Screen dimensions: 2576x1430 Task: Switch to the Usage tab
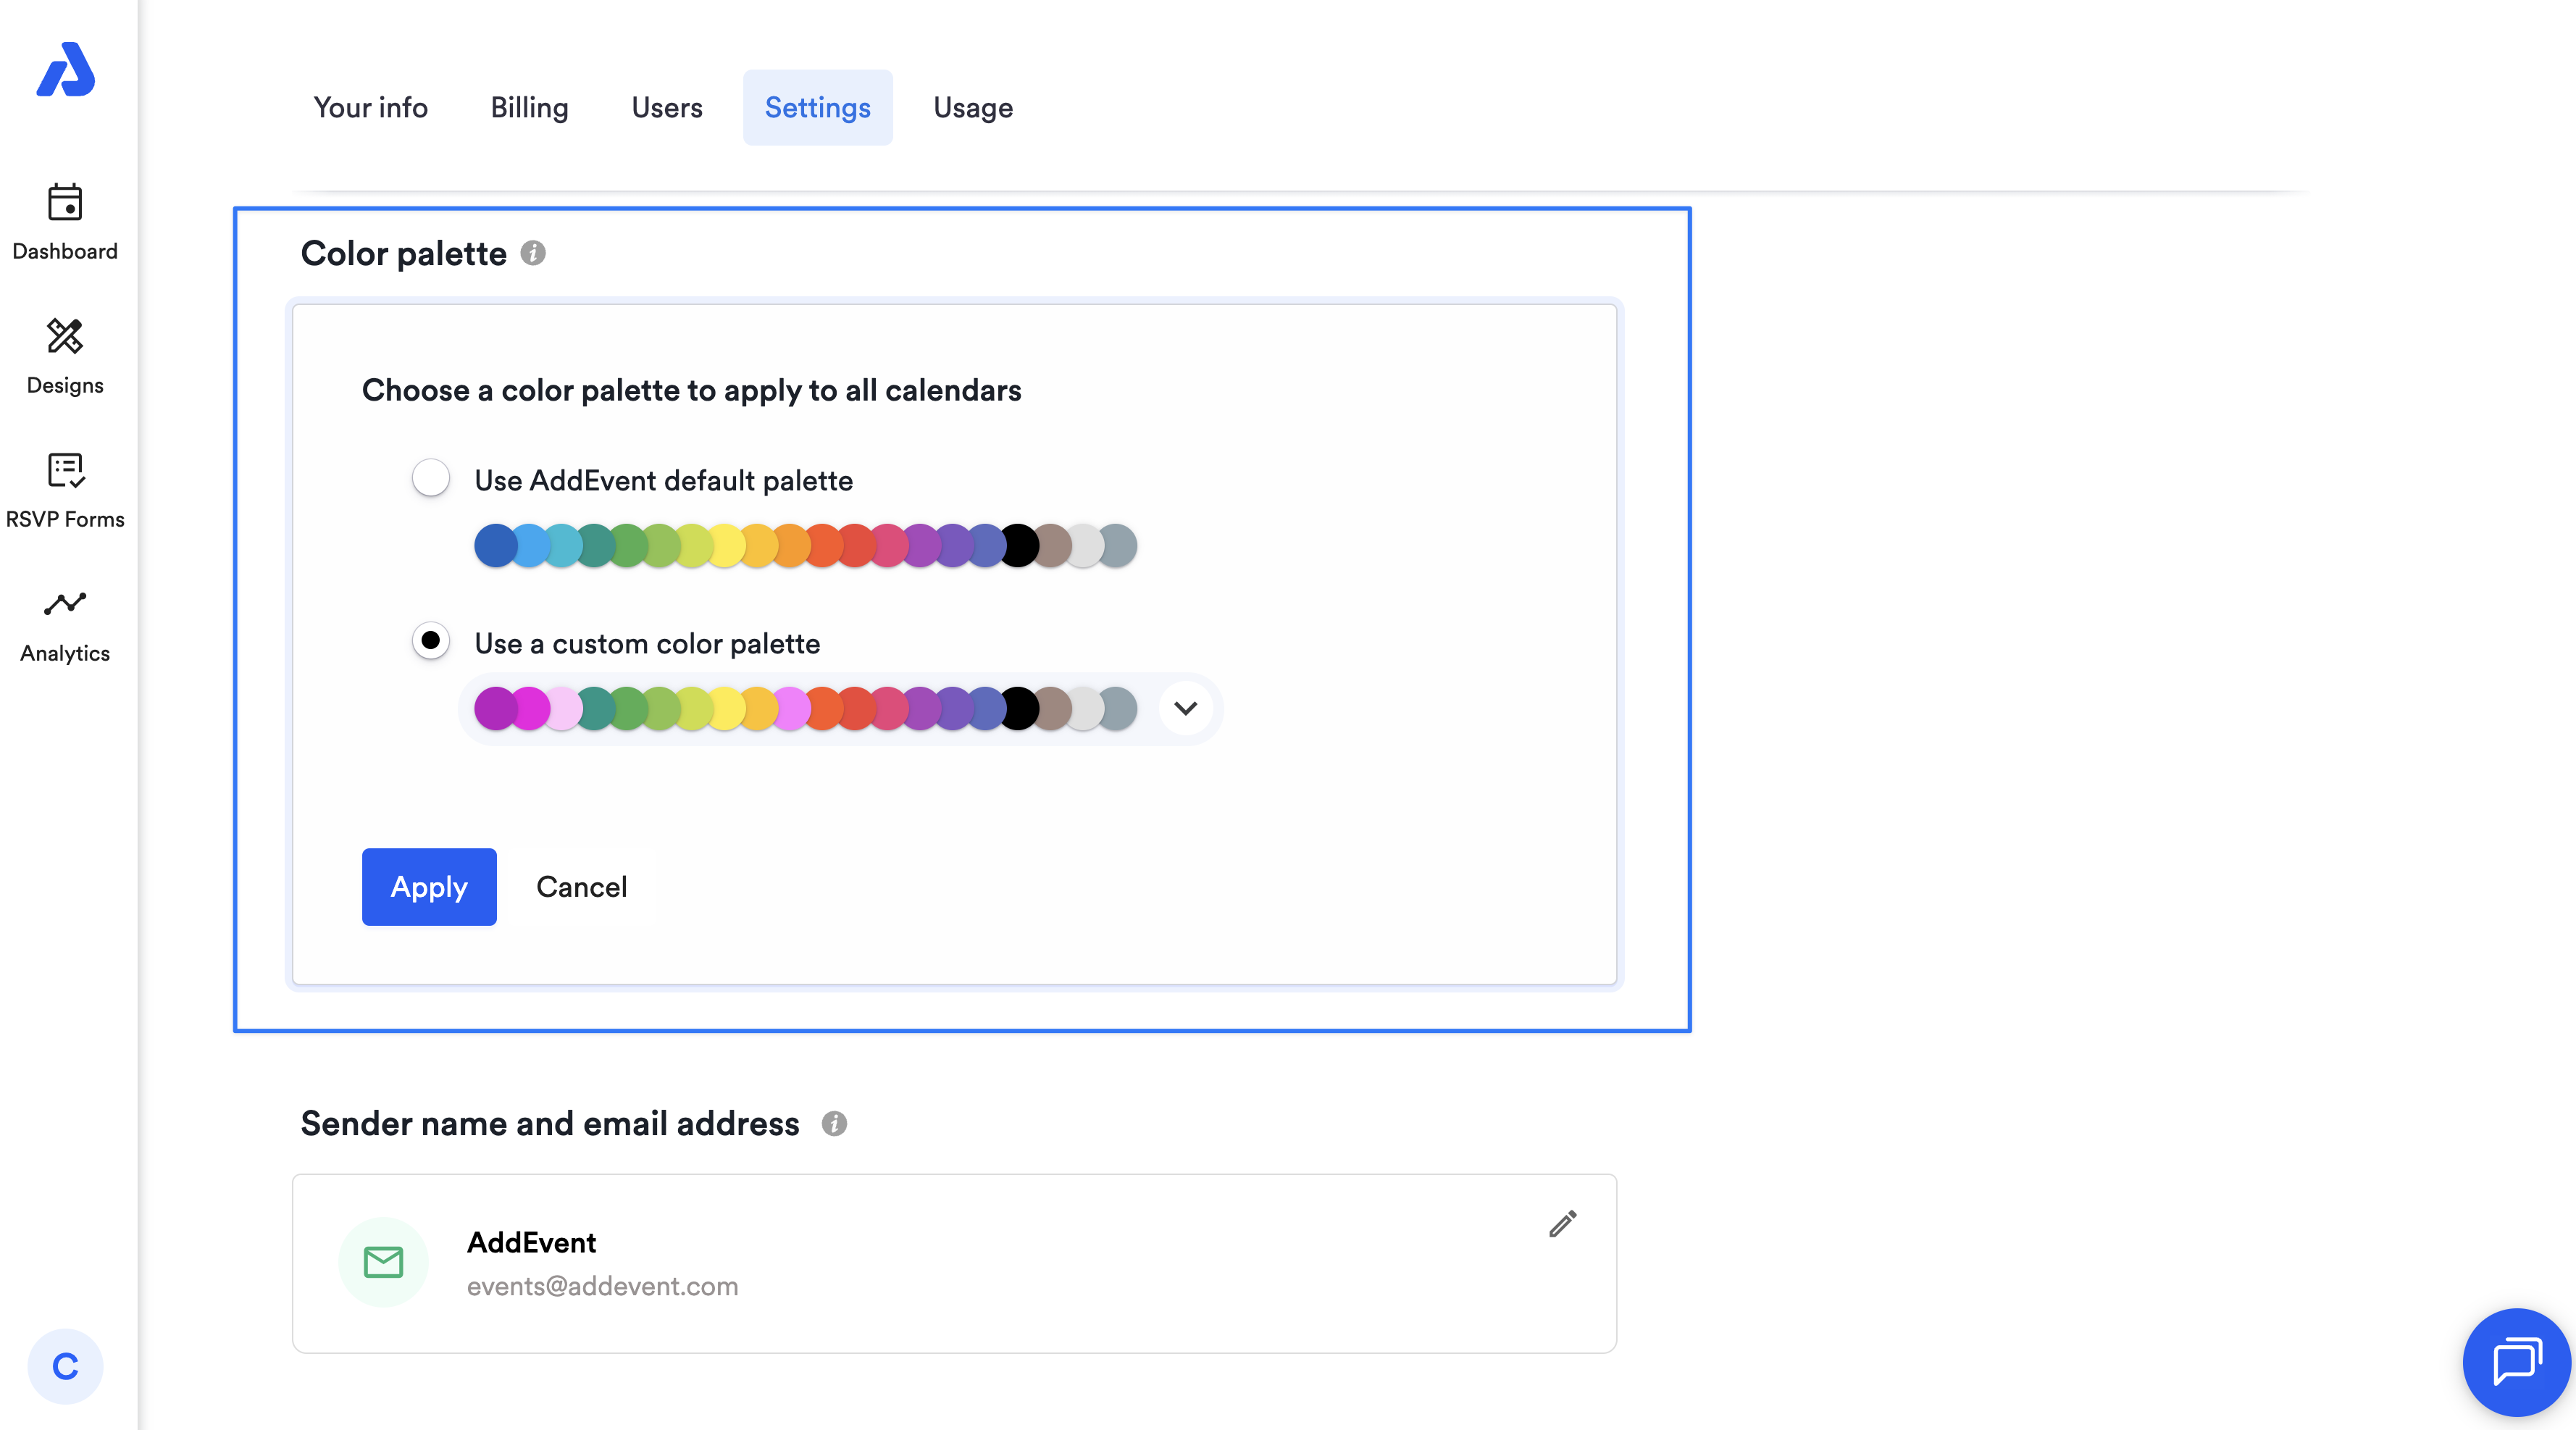pyautogui.click(x=972, y=108)
